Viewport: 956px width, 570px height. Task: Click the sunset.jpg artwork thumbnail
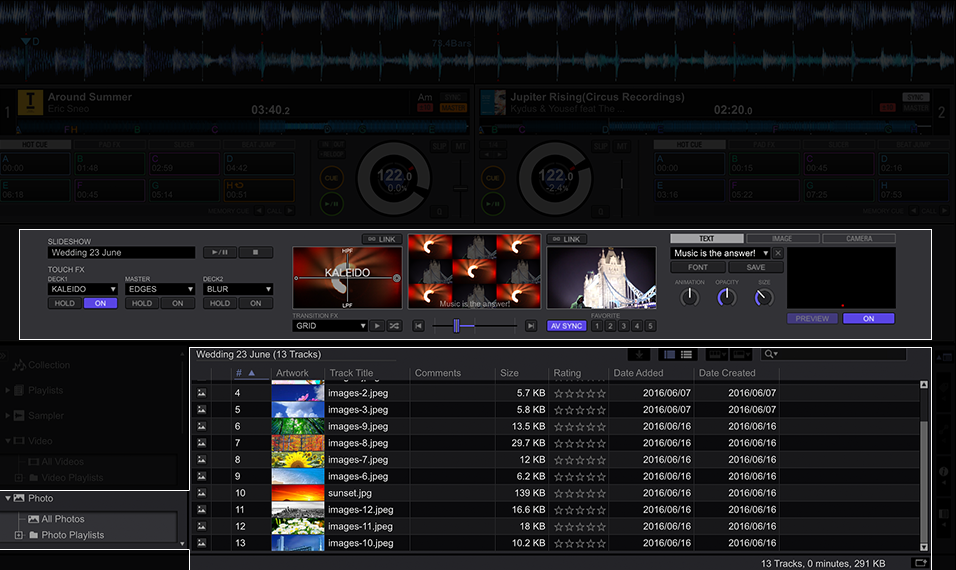point(298,493)
